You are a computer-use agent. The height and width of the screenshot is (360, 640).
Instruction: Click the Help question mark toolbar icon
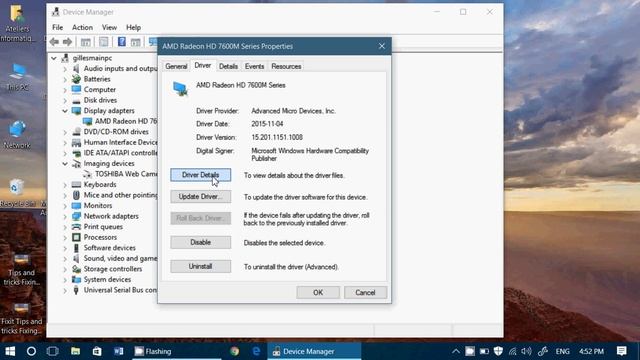click(121, 42)
